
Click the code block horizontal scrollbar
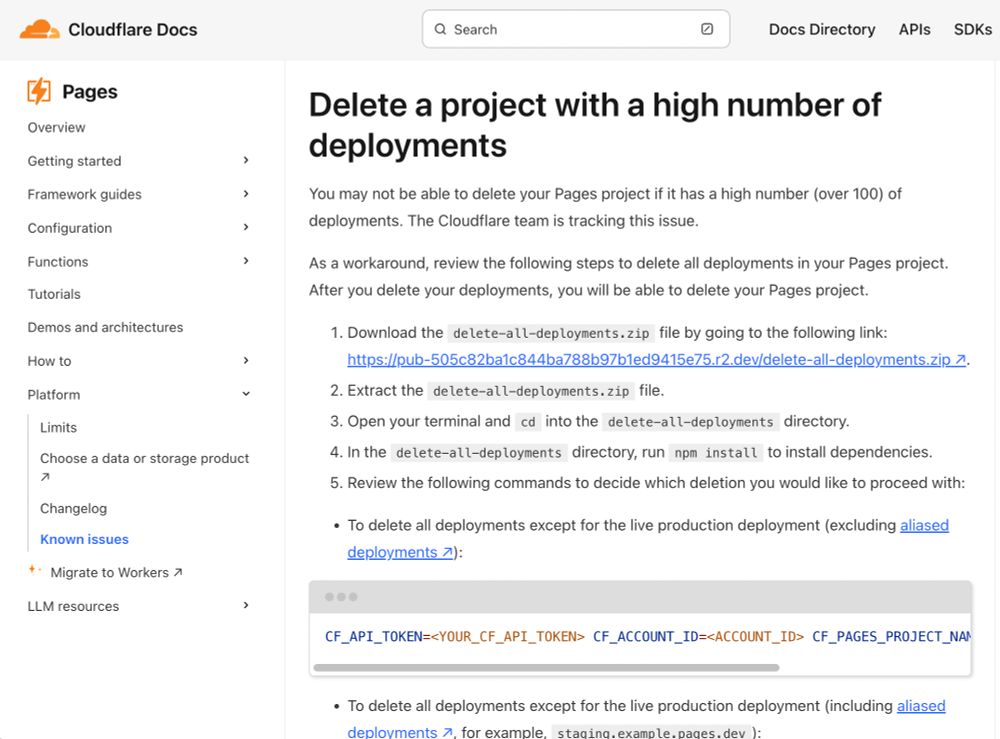[x=546, y=668]
